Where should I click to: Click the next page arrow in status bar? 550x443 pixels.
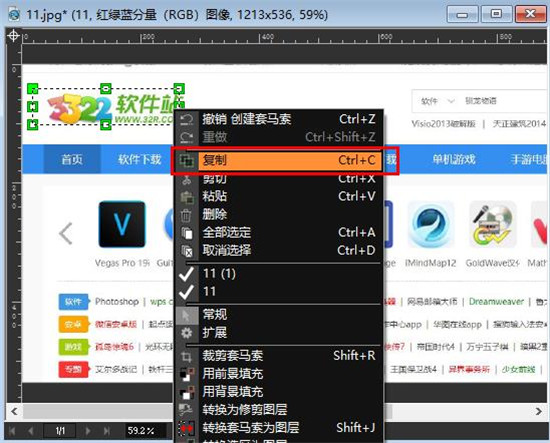[88, 431]
